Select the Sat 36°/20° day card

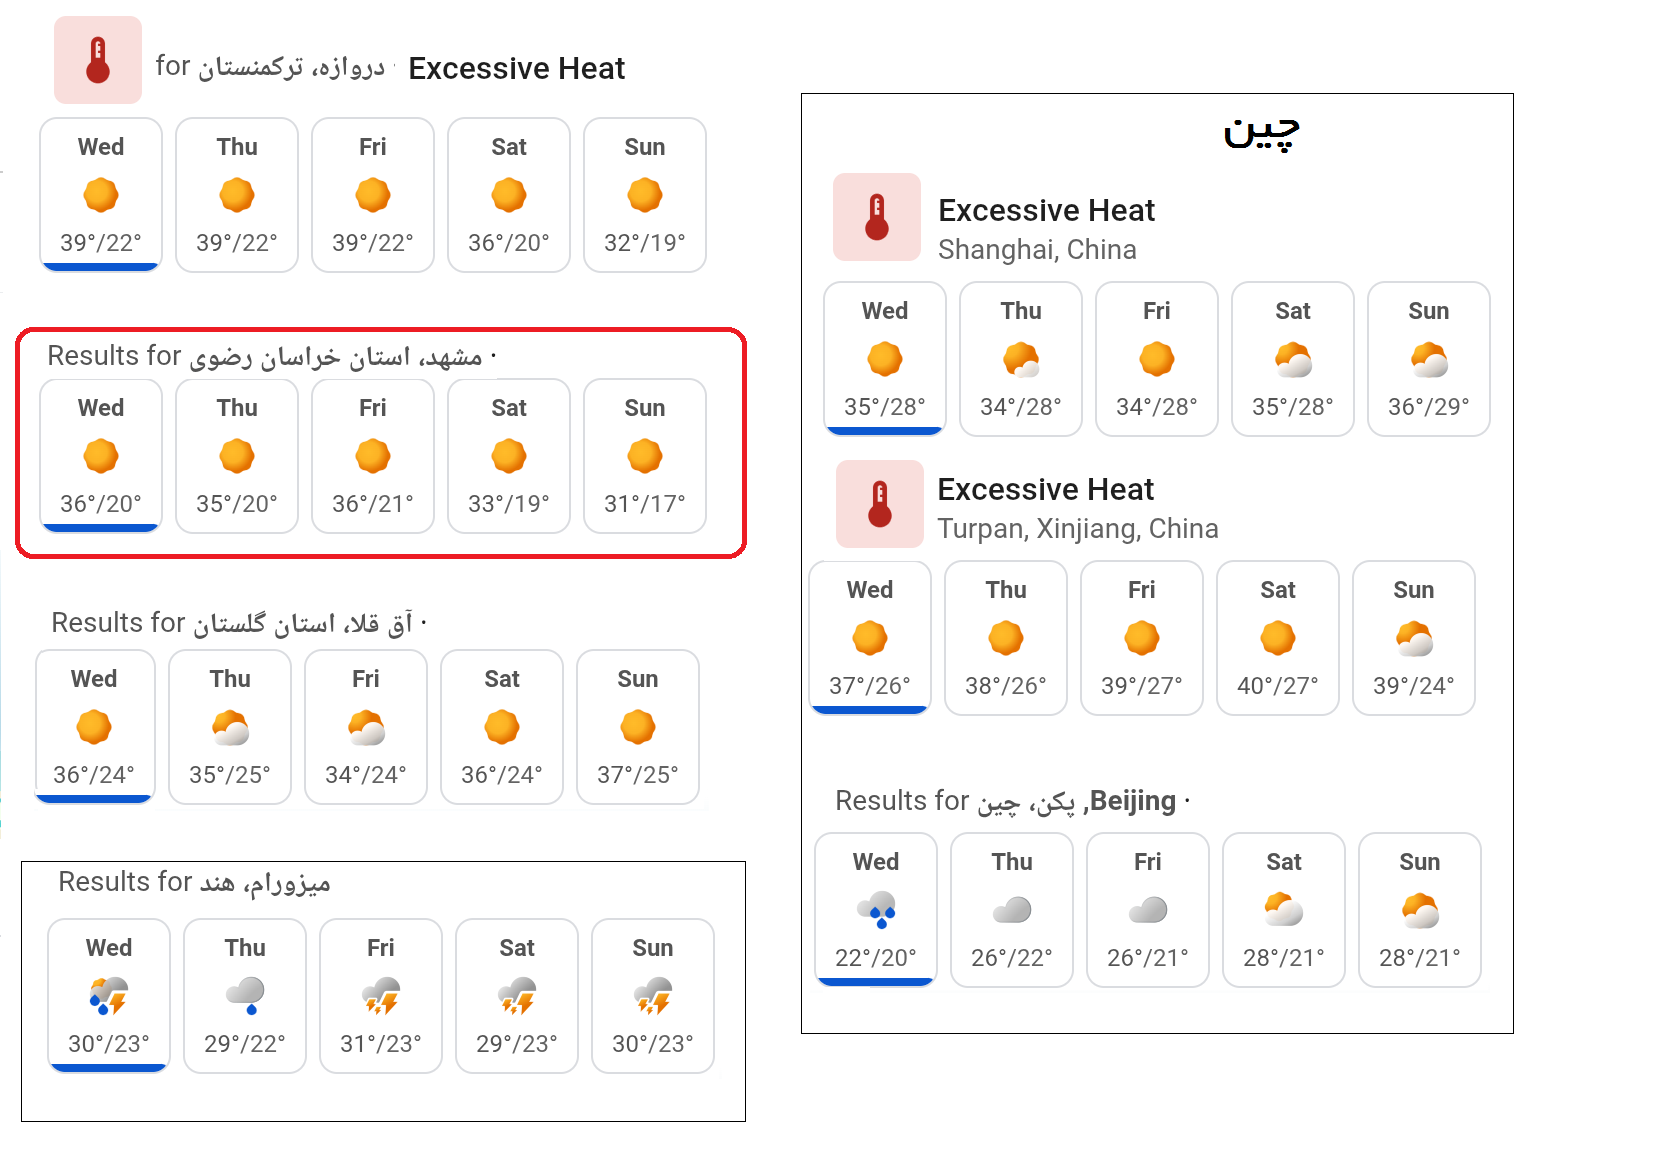[x=509, y=195]
